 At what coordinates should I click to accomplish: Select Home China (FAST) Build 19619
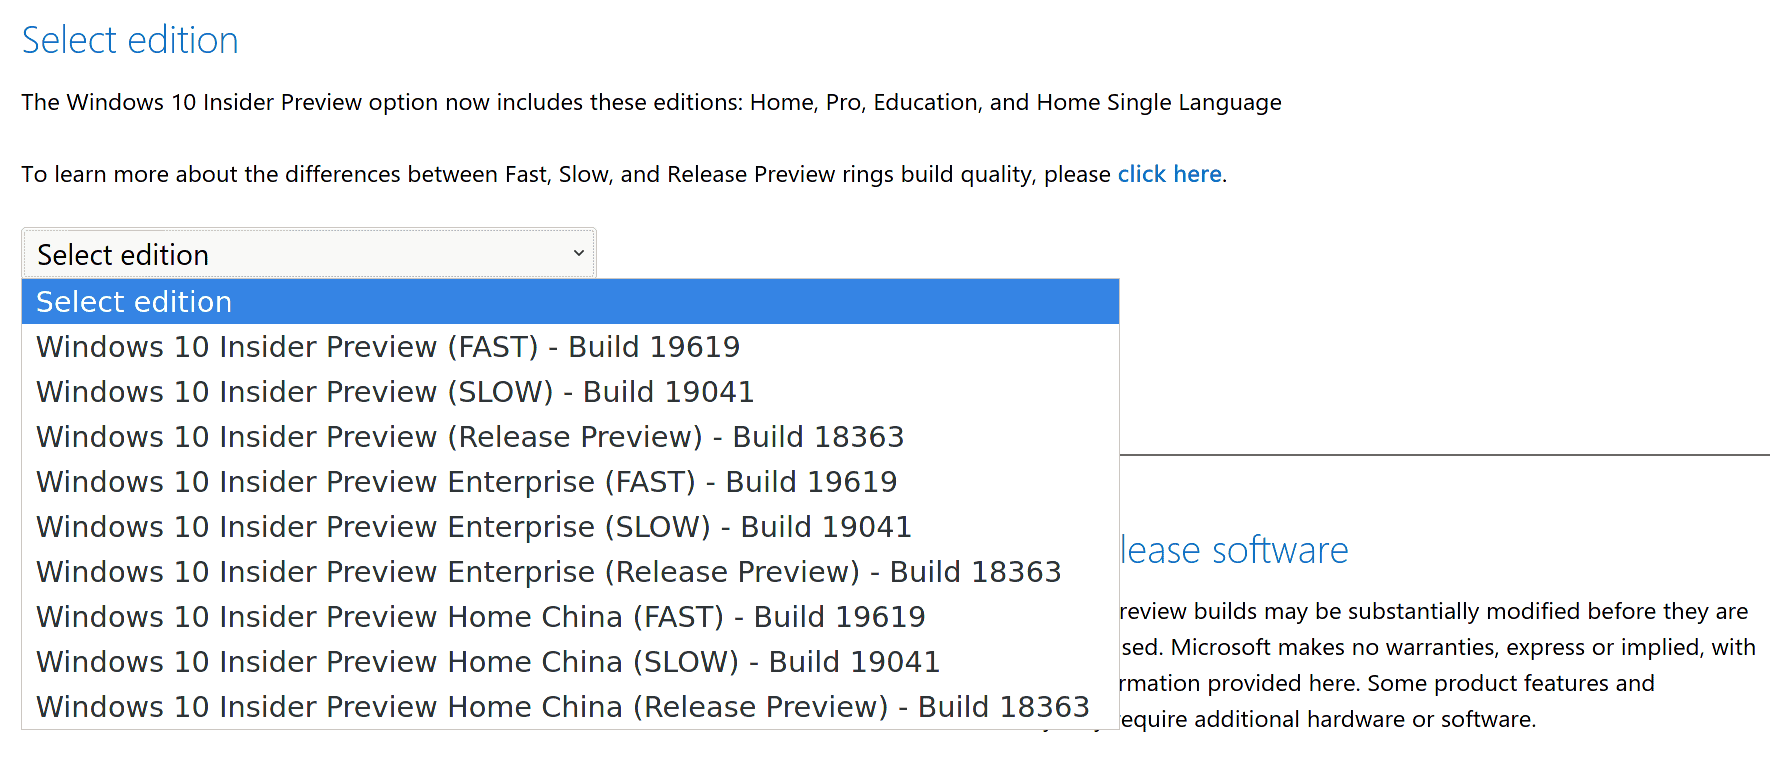[480, 617]
